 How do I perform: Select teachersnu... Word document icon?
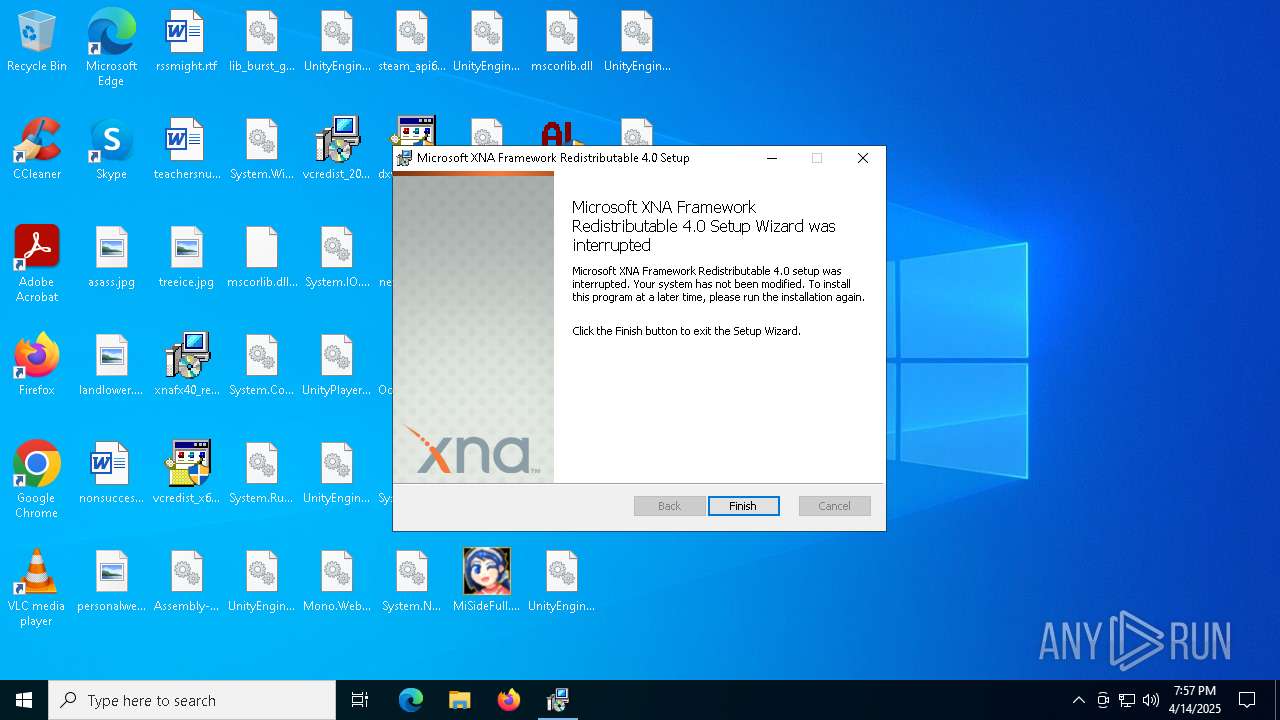click(186, 150)
